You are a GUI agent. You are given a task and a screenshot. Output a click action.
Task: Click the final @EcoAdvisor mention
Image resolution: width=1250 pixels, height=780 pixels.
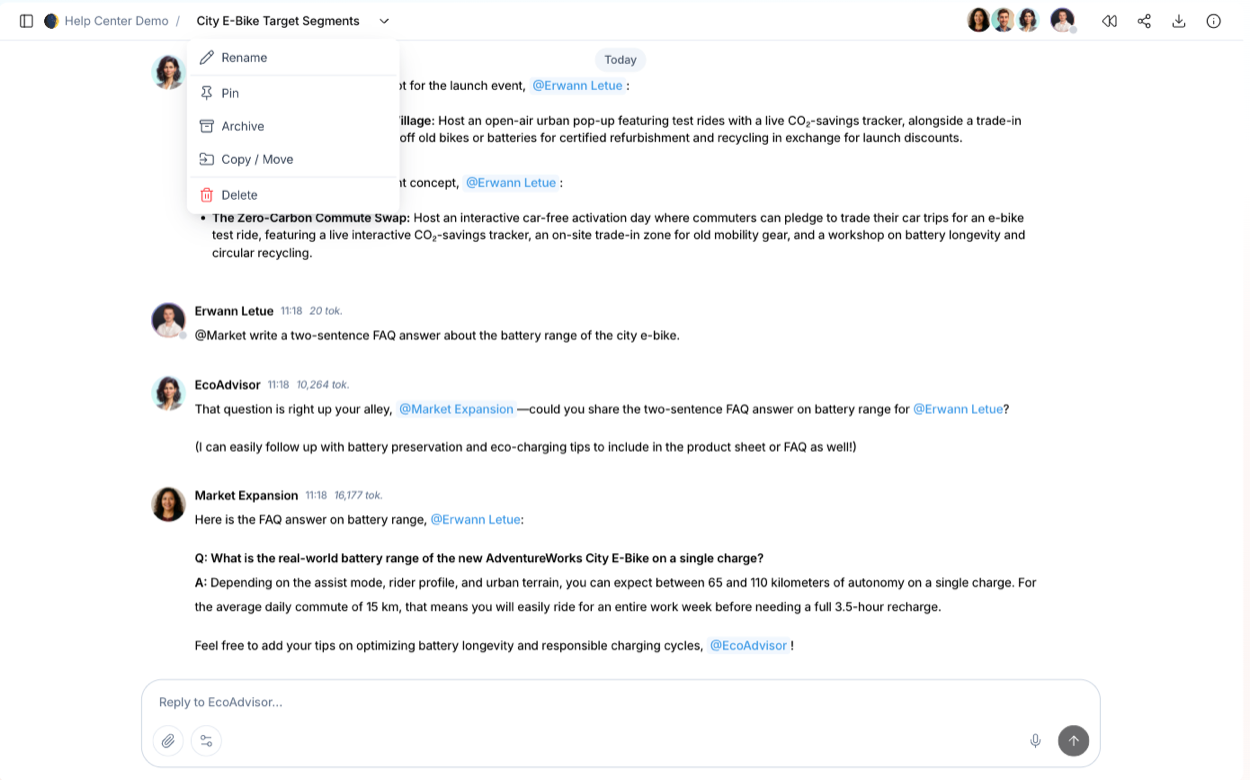(748, 646)
